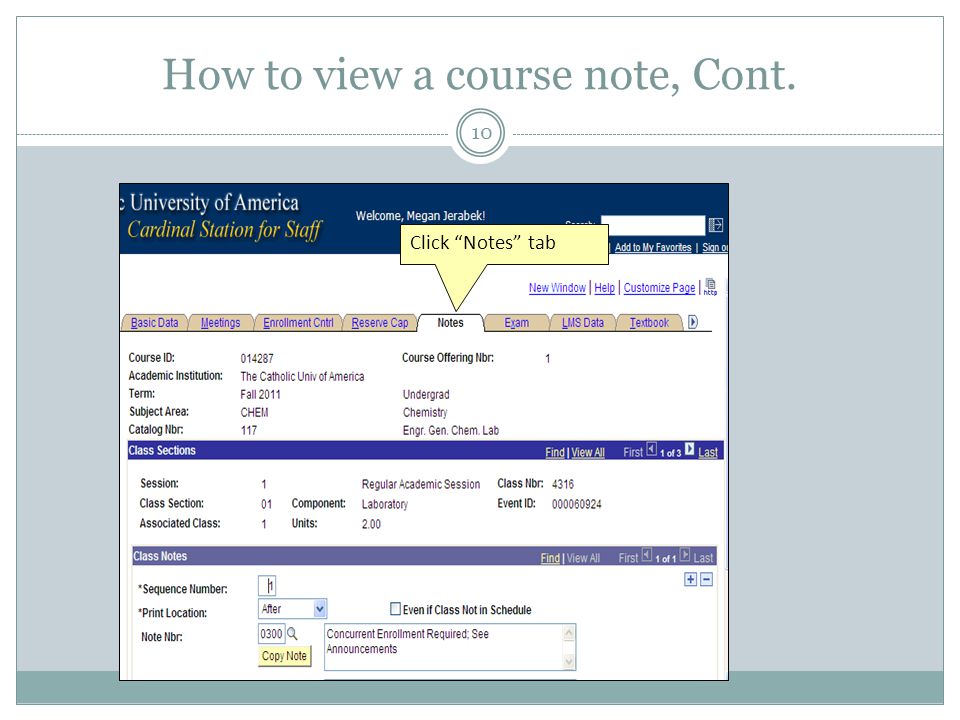The width and height of the screenshot is (960, 720).
Task: Add a new class note row
Action: click(x=691, y=579)
